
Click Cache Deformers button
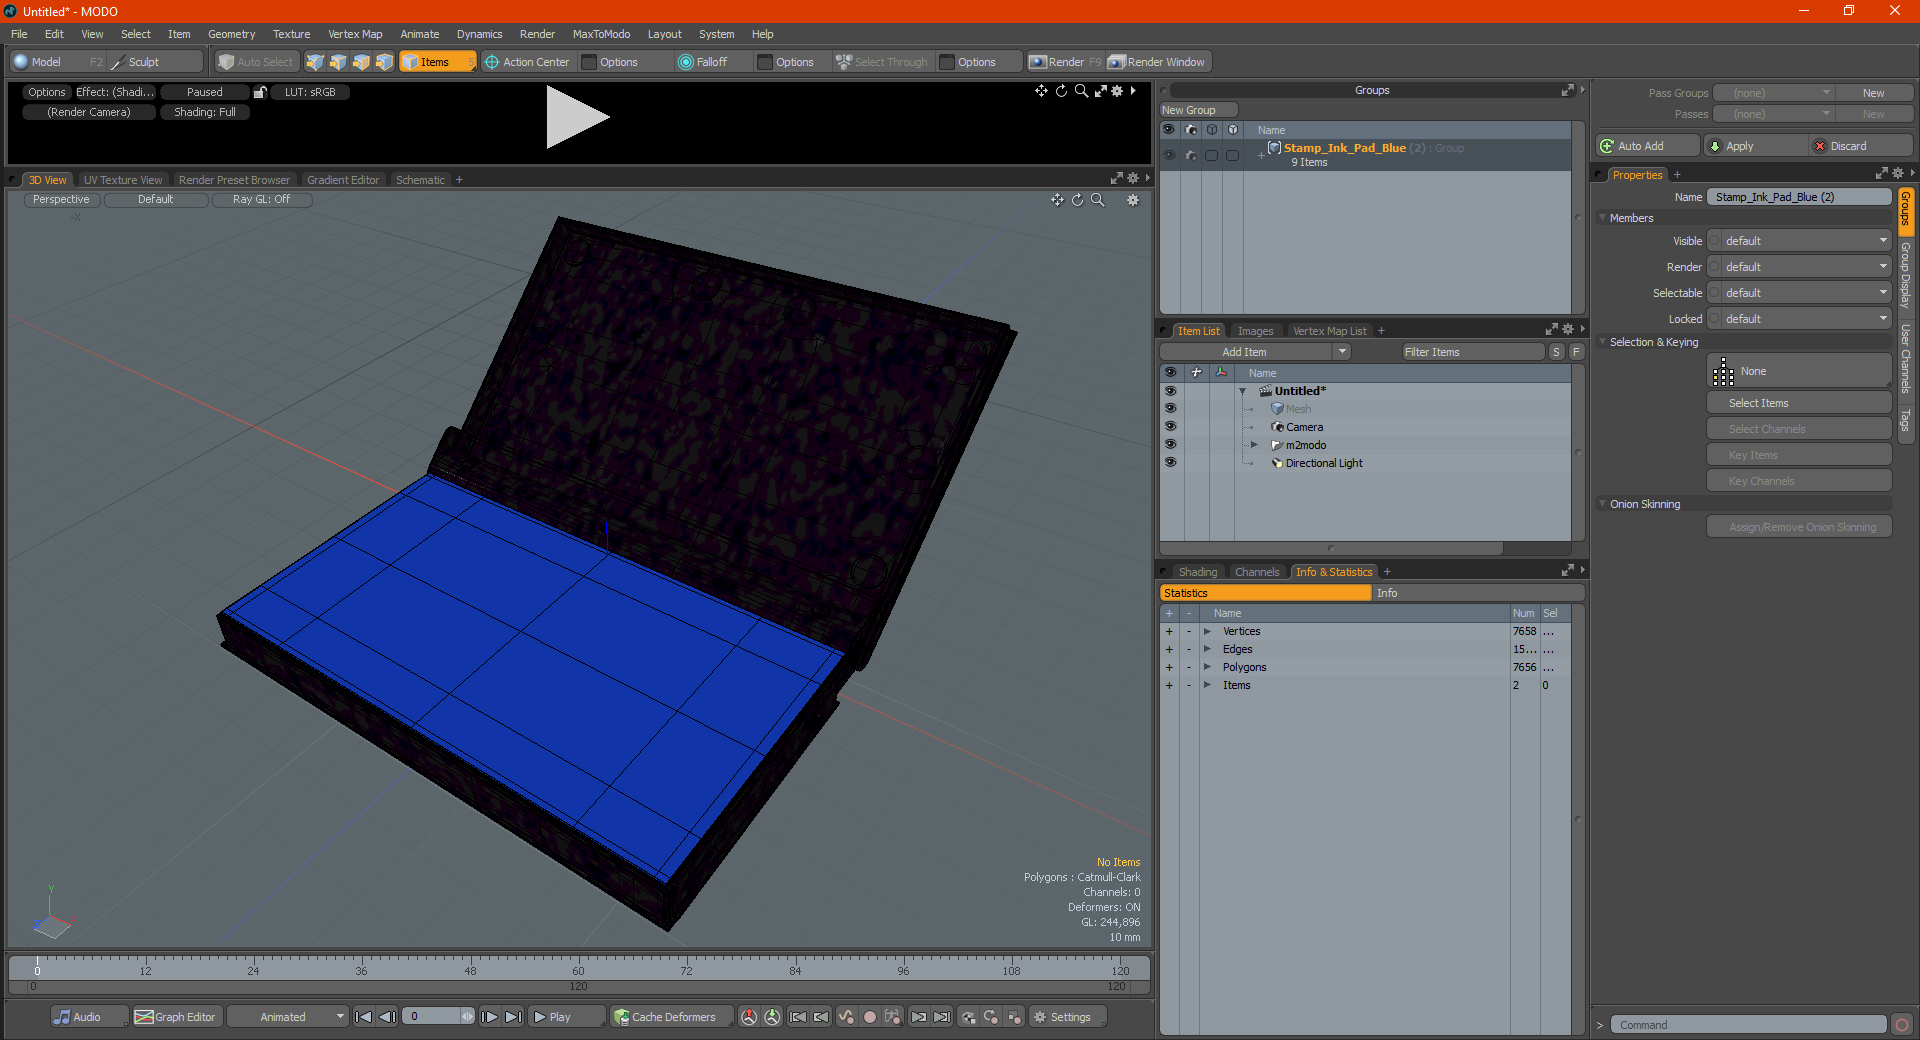click(671, 1017)
